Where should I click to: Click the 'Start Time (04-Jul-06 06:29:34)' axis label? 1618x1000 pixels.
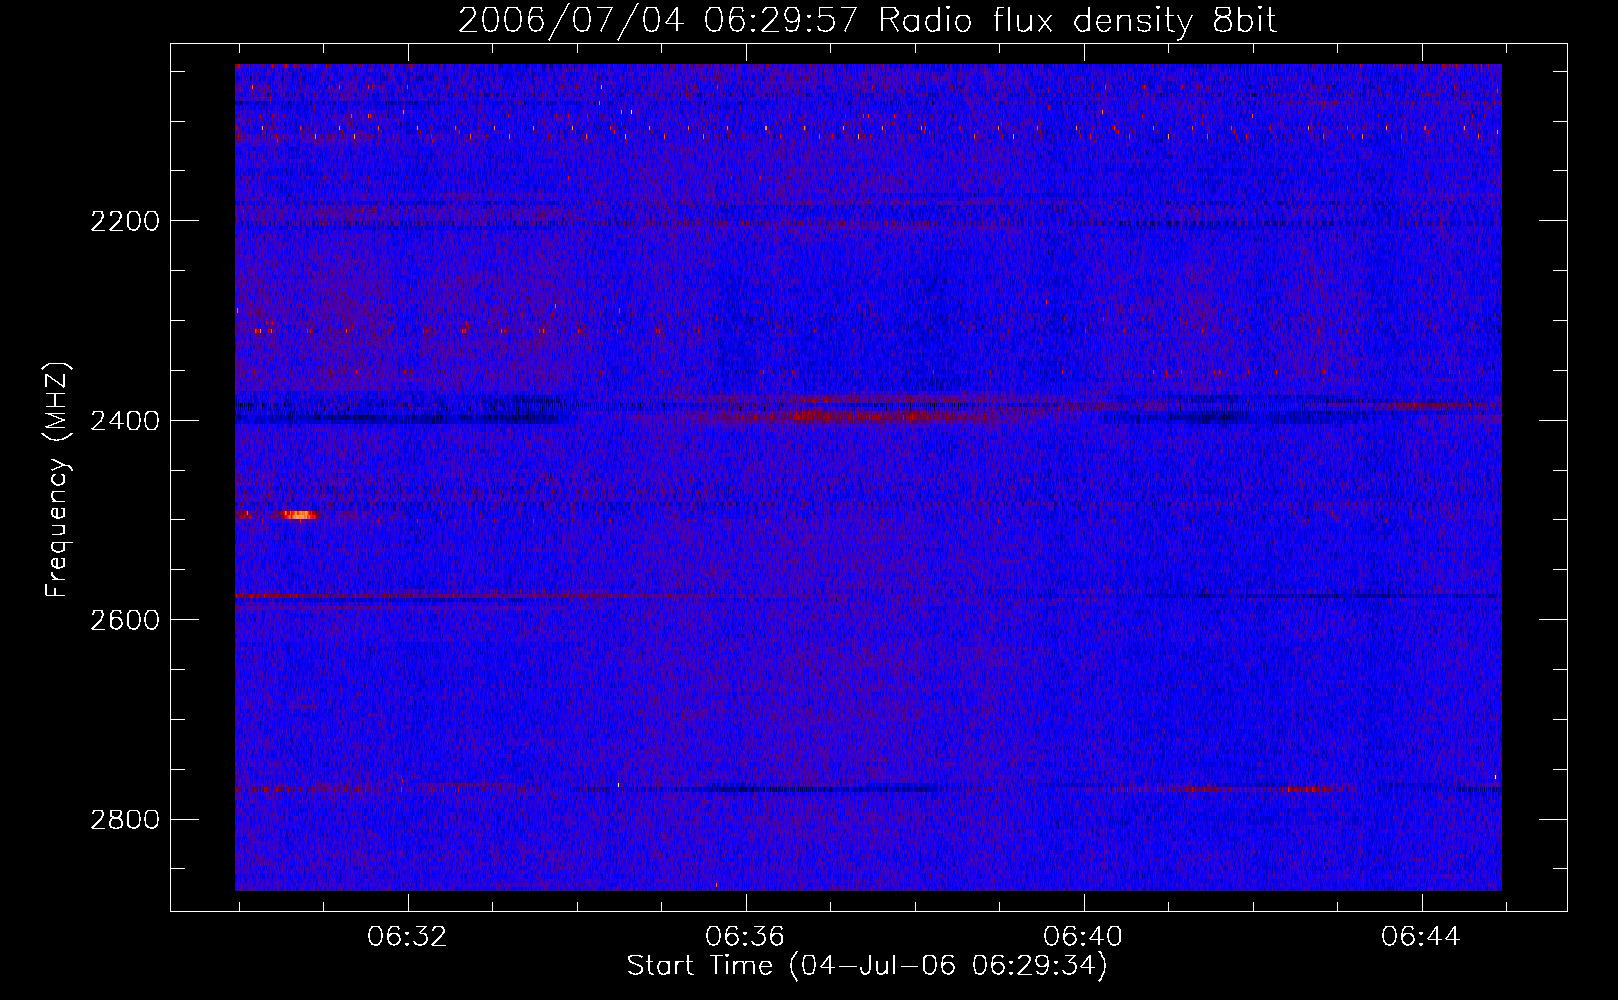867,966
